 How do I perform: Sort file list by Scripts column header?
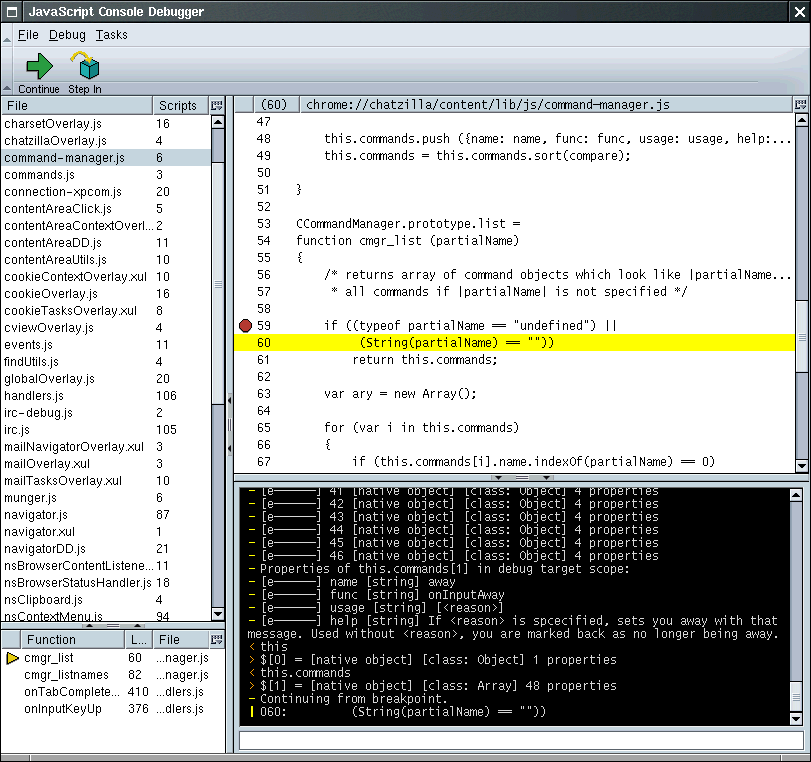coord(178,105)
